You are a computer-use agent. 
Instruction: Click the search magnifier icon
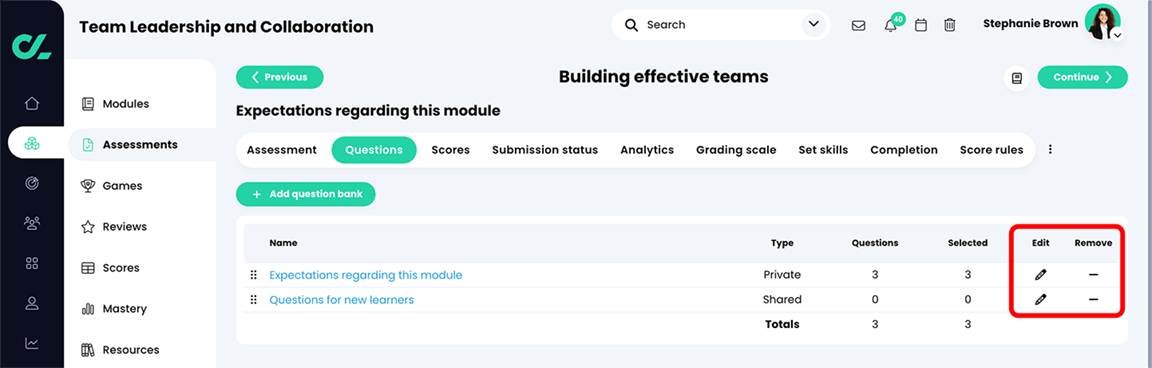[632, 25]
